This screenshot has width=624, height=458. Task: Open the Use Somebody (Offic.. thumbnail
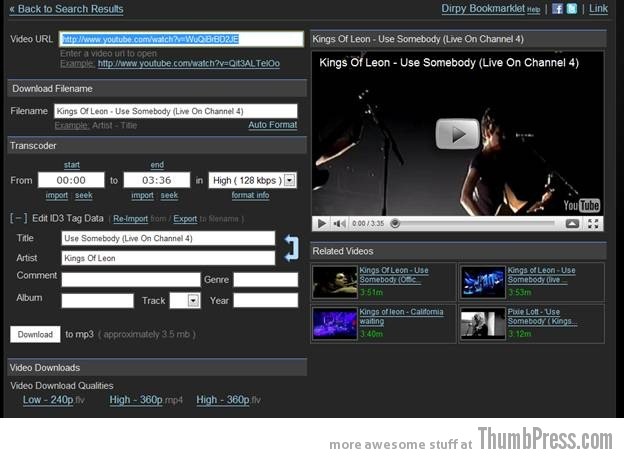pos(335,282)
